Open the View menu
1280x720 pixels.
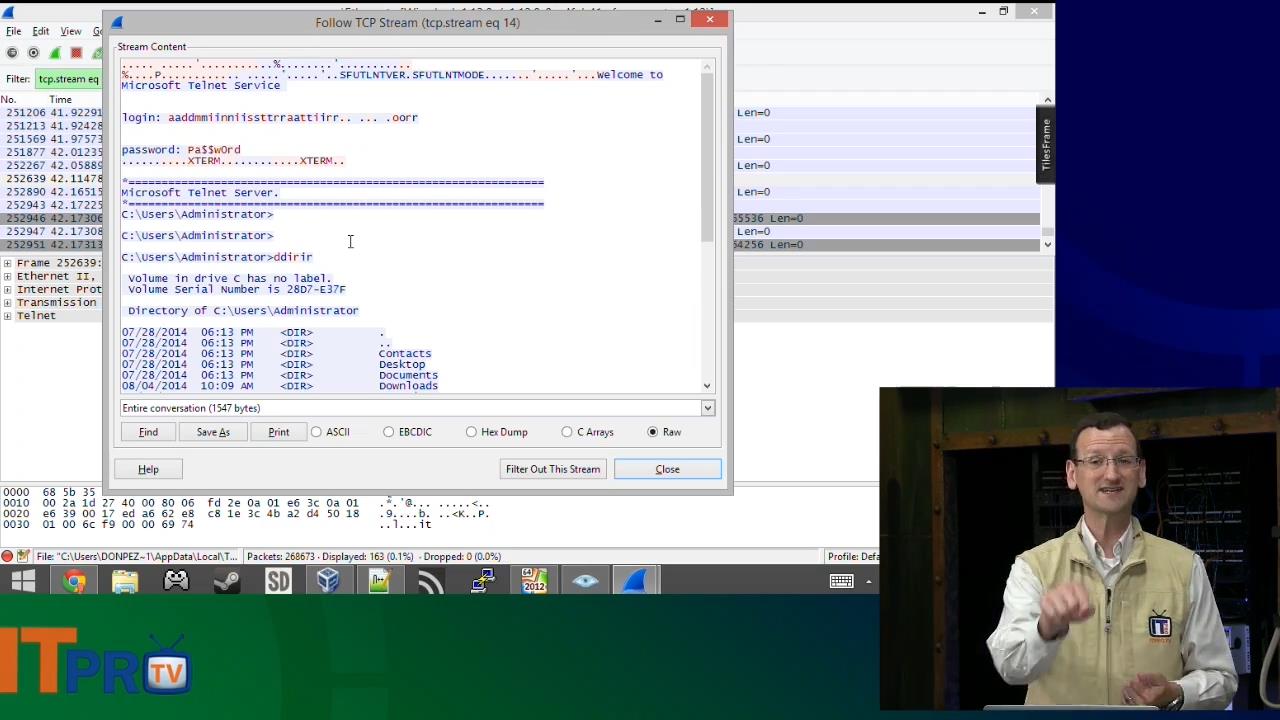pos(71,31)
